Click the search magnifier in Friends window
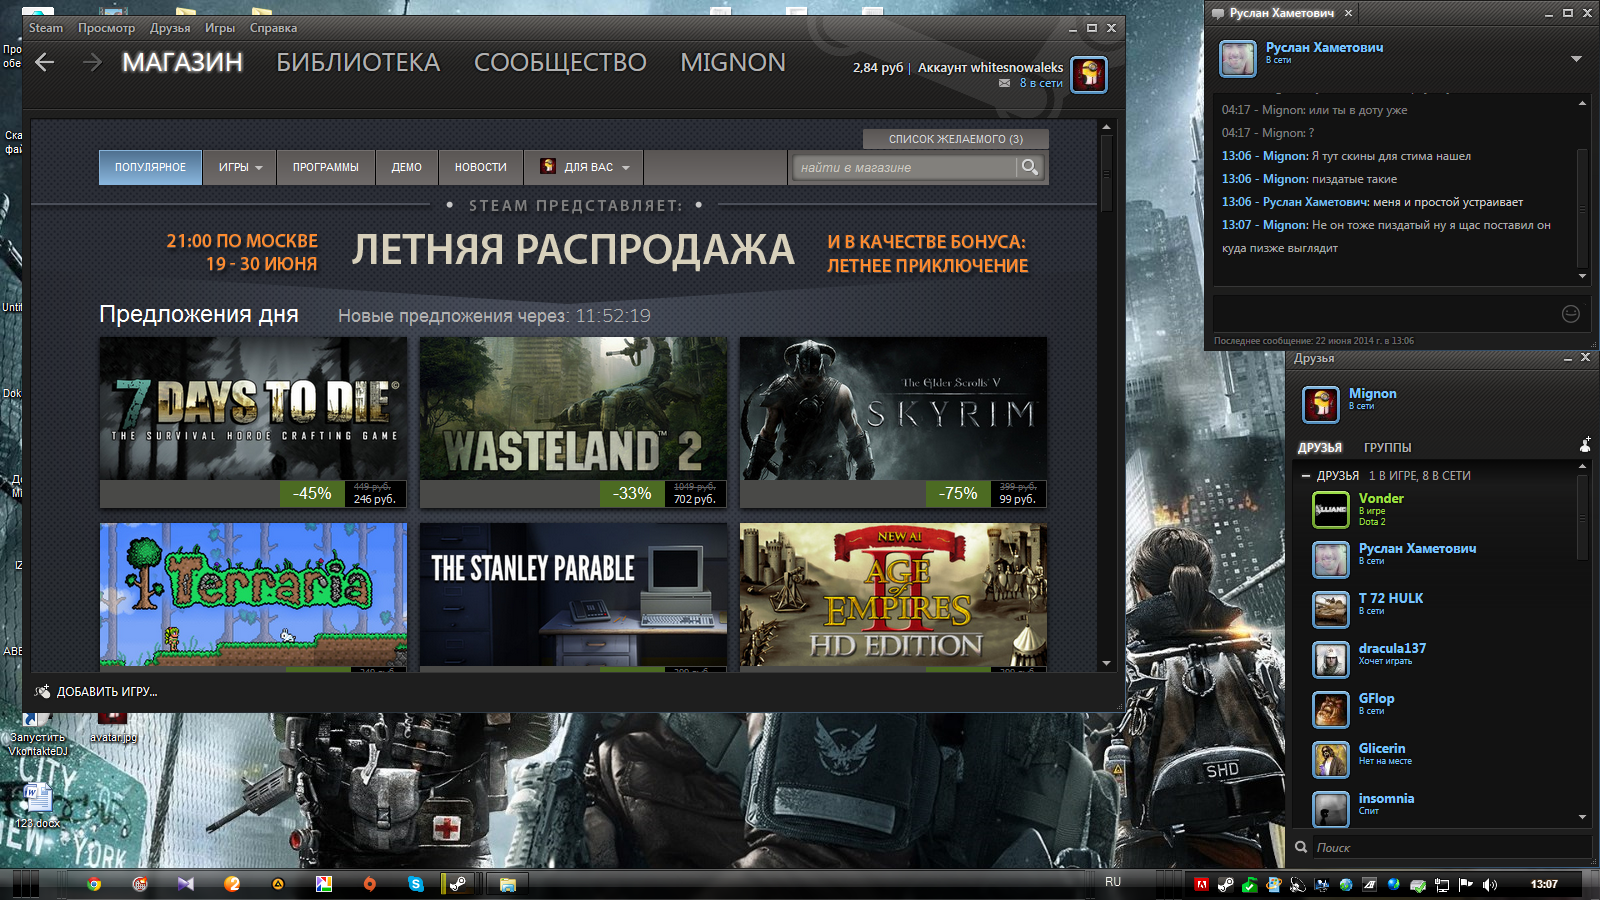This screenshot has height=900, width=1600. point(1301,847)
